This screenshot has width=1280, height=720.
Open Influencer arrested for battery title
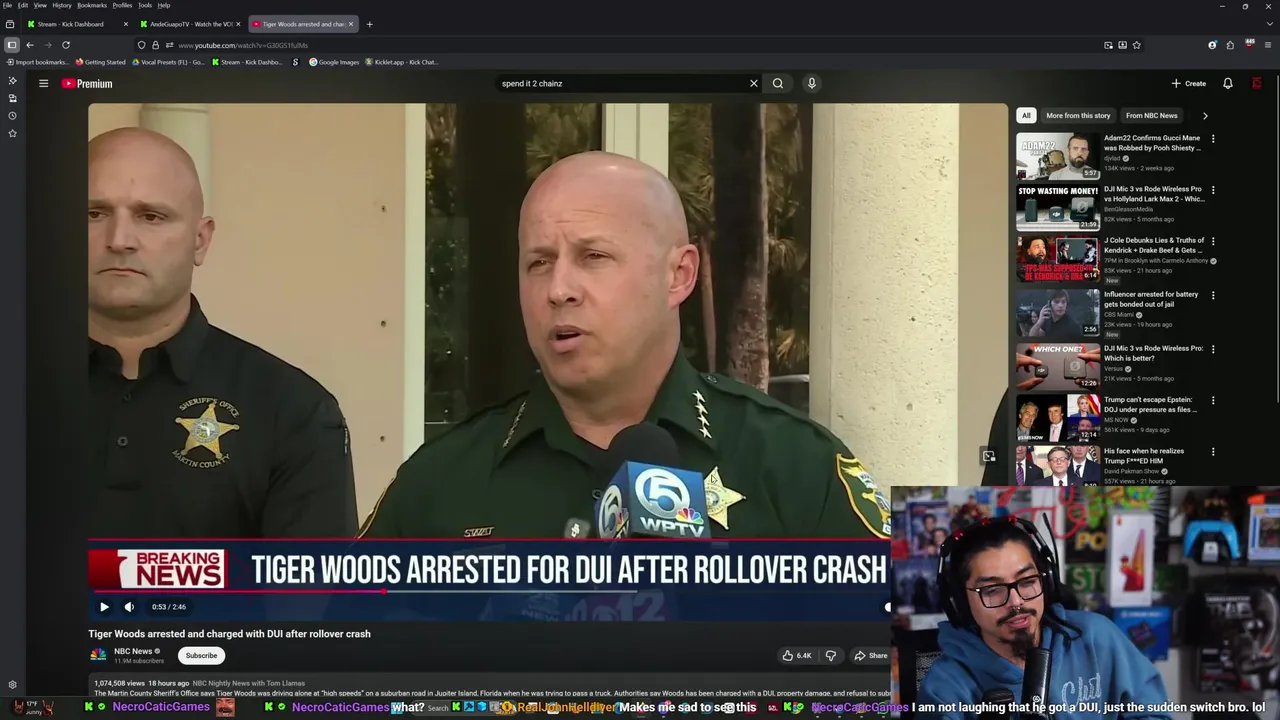pyautogui.click(x=1151, y=299)
